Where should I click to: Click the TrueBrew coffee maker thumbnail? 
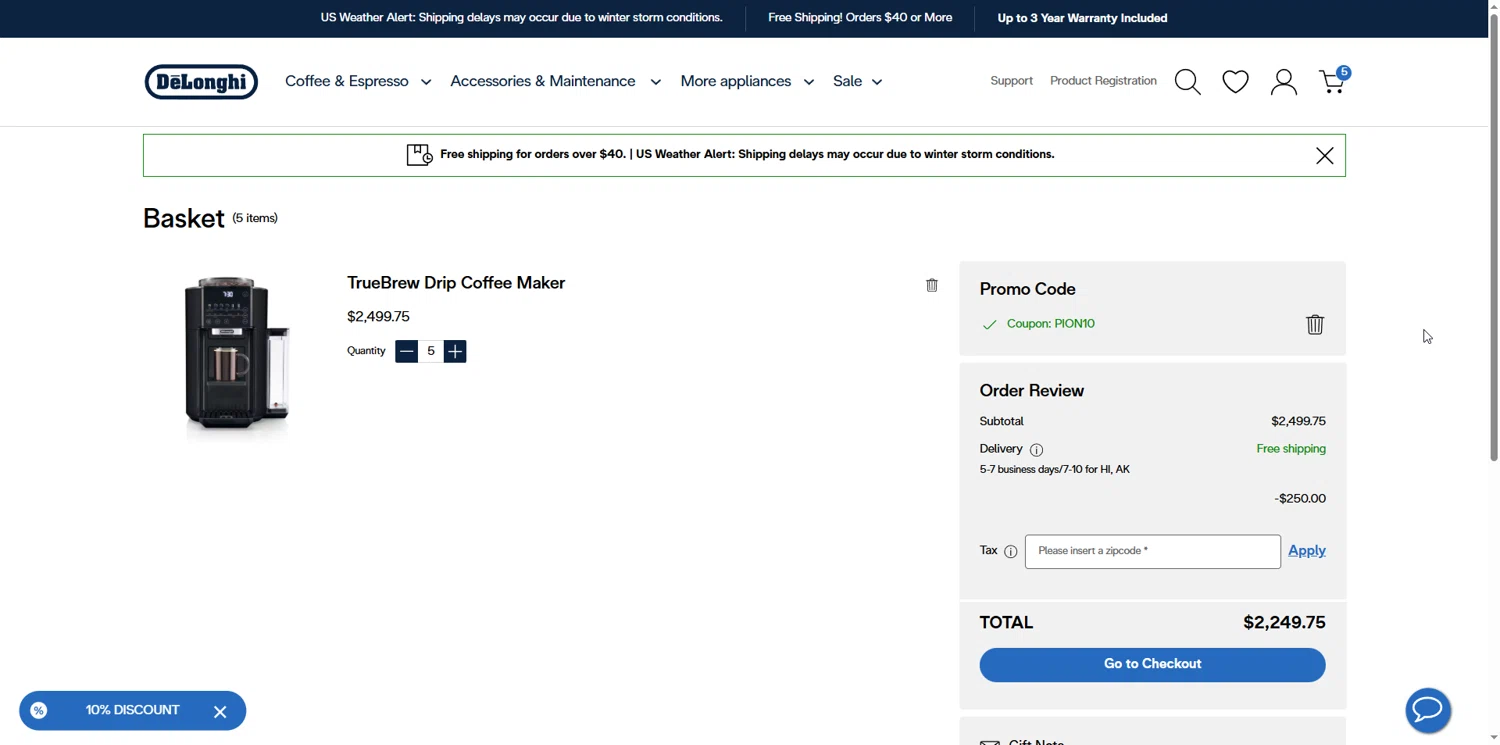point(237,355)
